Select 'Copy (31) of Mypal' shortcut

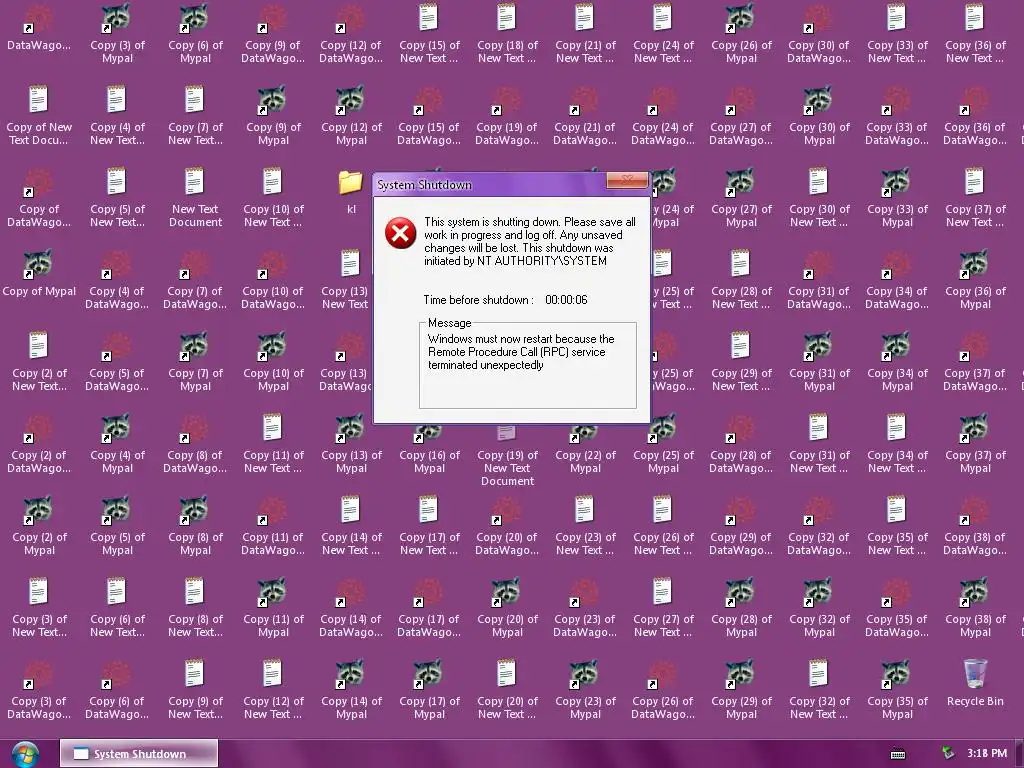pos(819,361)
